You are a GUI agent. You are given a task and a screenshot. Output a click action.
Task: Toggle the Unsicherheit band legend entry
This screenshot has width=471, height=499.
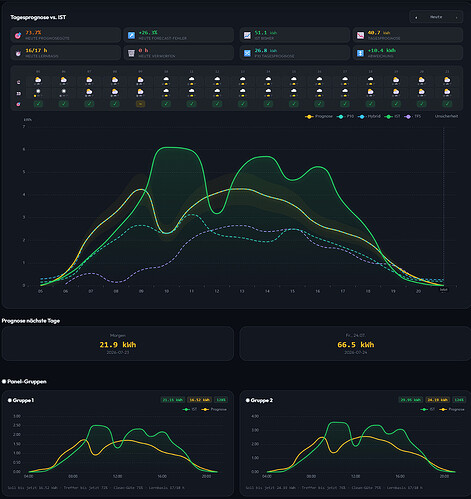pos(446,116)
